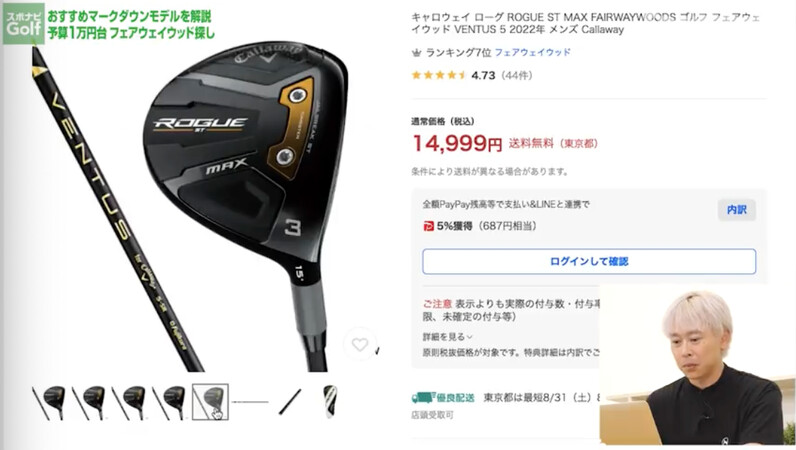Click the star rating icons
796x450 pixels.
439,76
